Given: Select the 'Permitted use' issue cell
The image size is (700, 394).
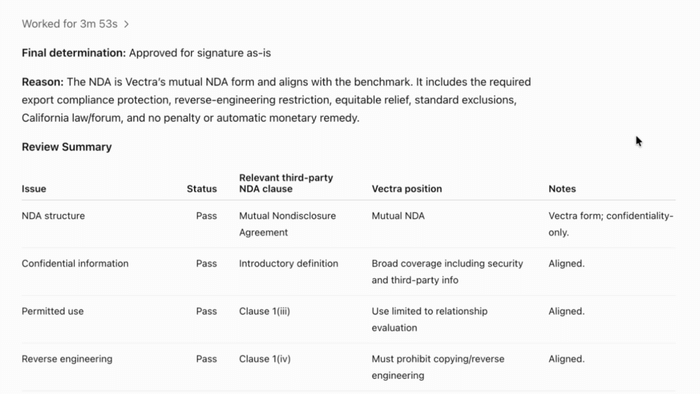Looking at the screenshot, I should tap(53, 311).
